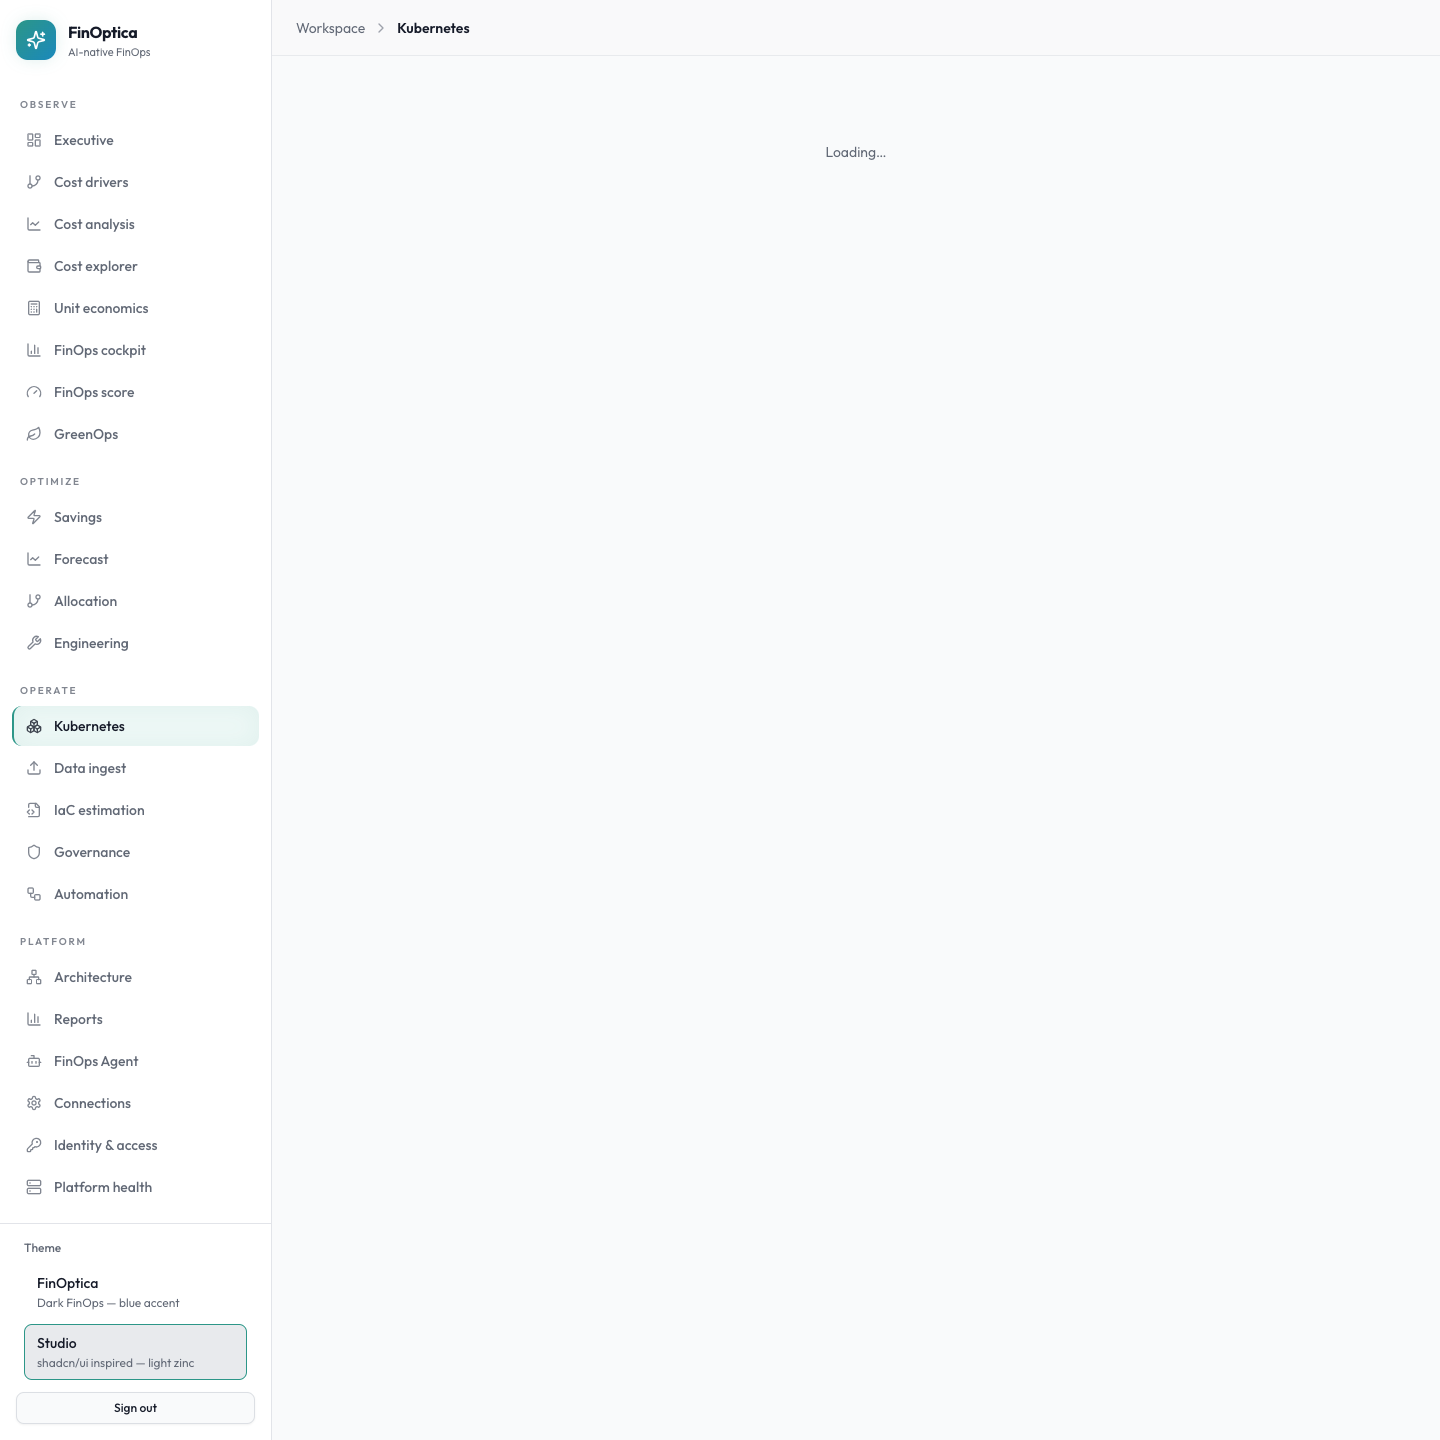Click the Workspace breadcrumb link
Screen dimensions: 1440x1440
click(330, 28)
